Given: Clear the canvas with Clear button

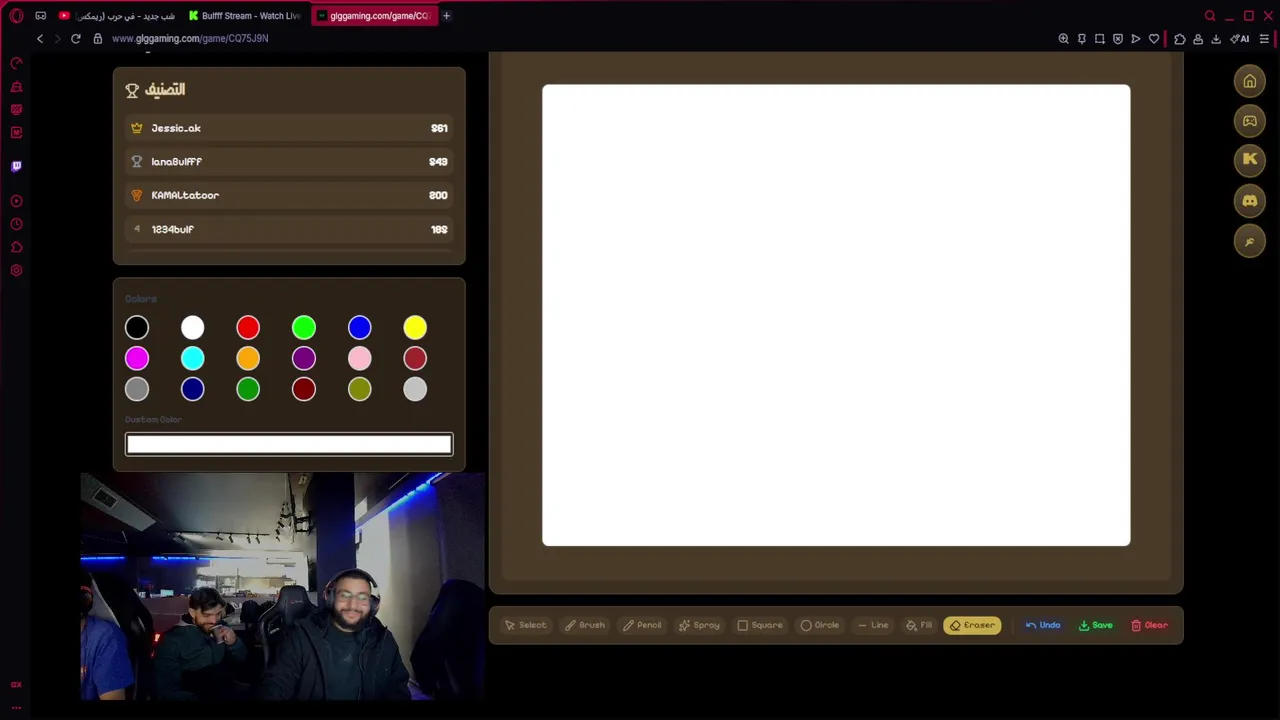Looking at the screenshot, I should (x=1150, y=625).
